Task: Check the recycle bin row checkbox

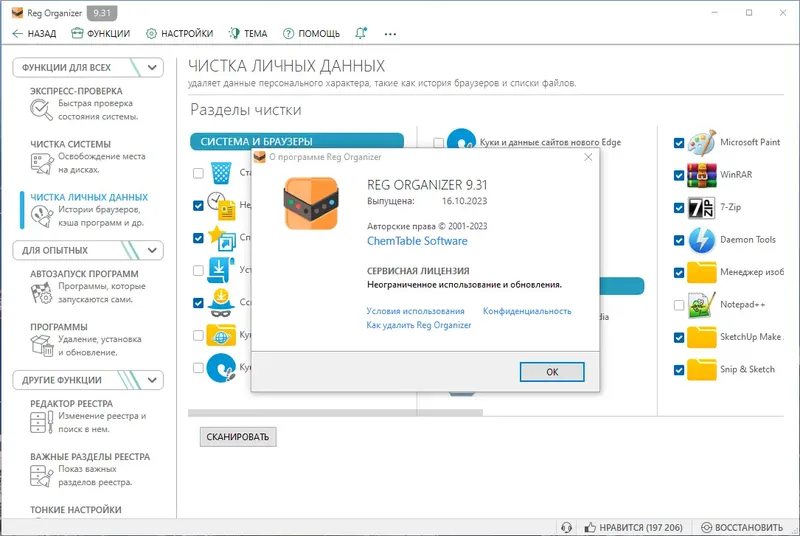Action: pyautogui.click(x=198, y=173)
